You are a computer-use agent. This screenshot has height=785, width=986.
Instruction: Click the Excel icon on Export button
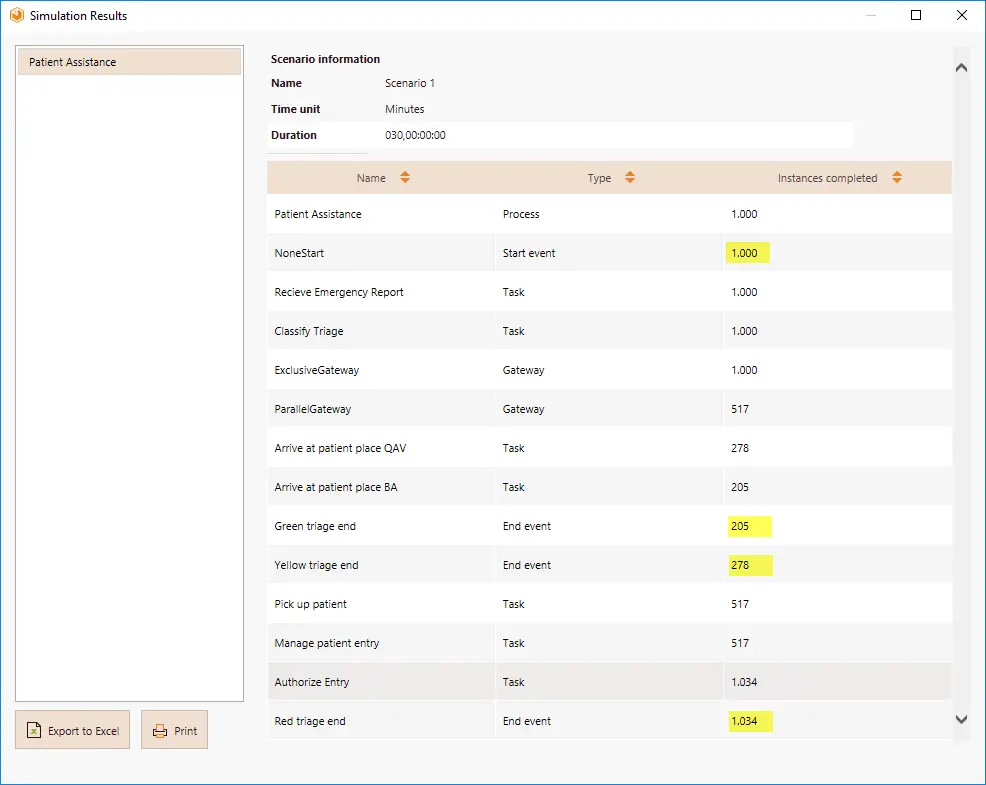tap(33, 730)
